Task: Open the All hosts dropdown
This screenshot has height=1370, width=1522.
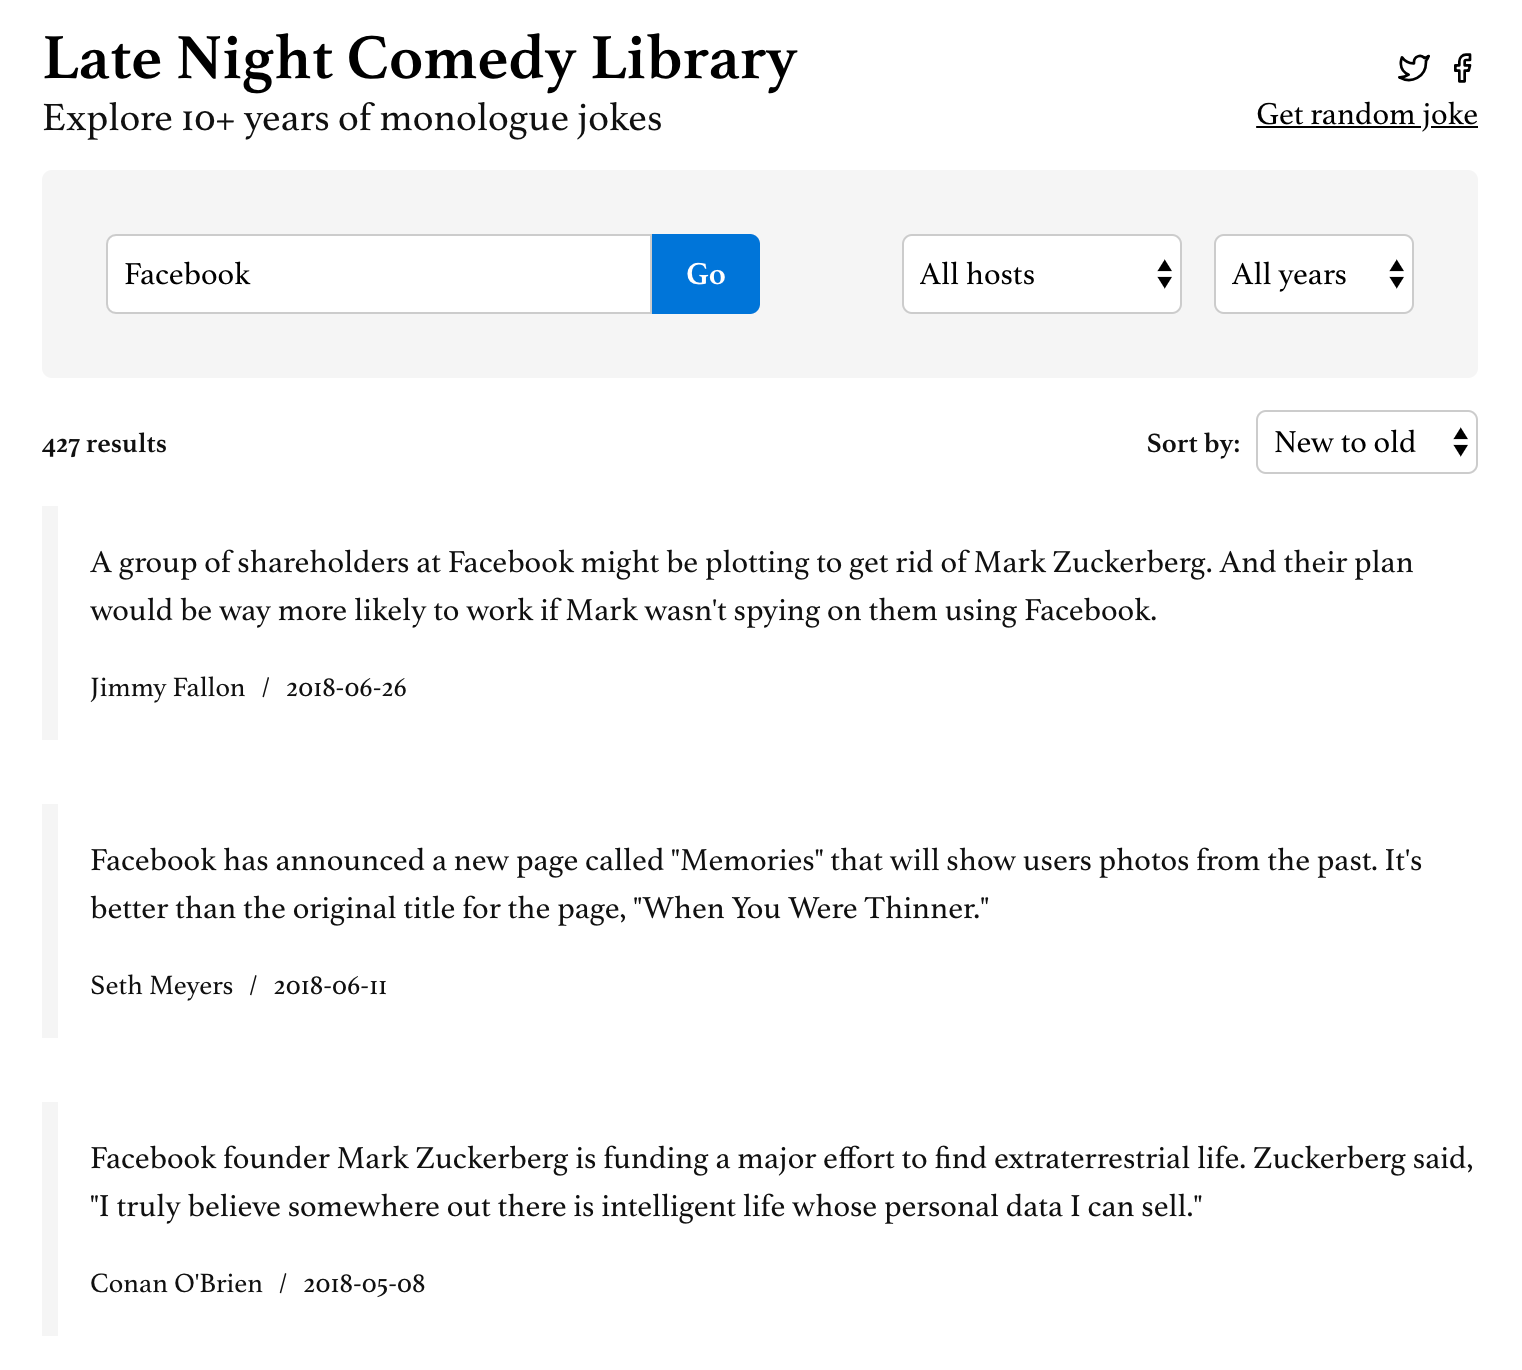Action: [1041, 274]
